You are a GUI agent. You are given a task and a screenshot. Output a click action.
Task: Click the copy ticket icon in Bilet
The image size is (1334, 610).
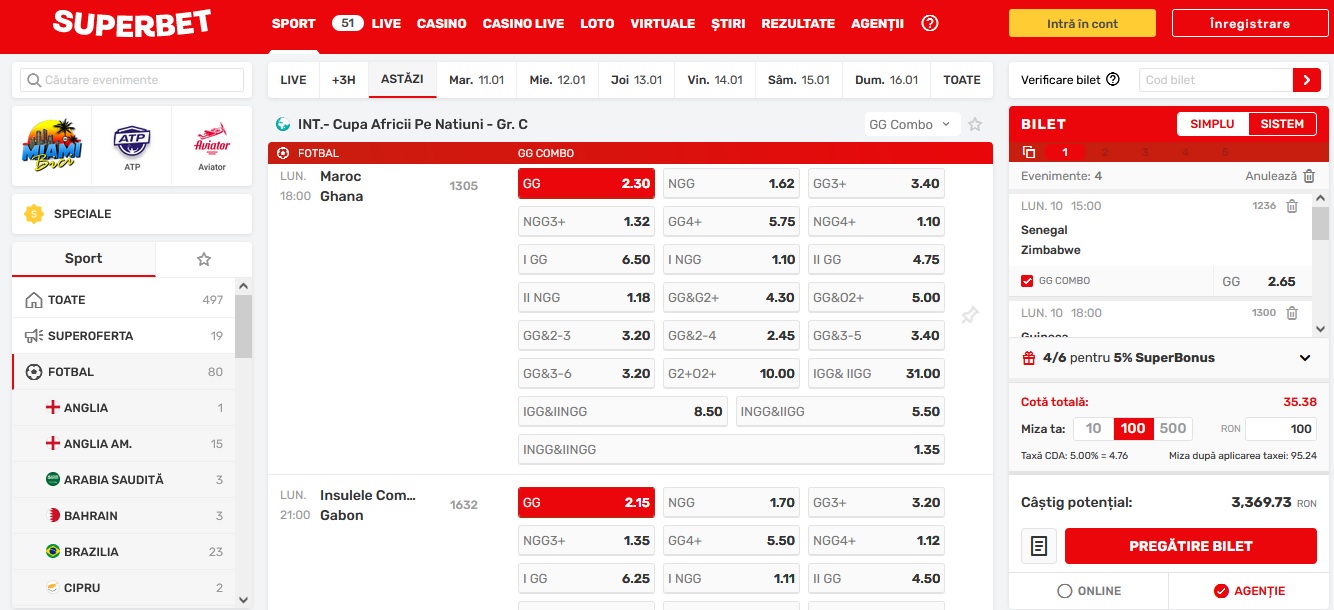pyautogui.click(x=1029, y=153)
